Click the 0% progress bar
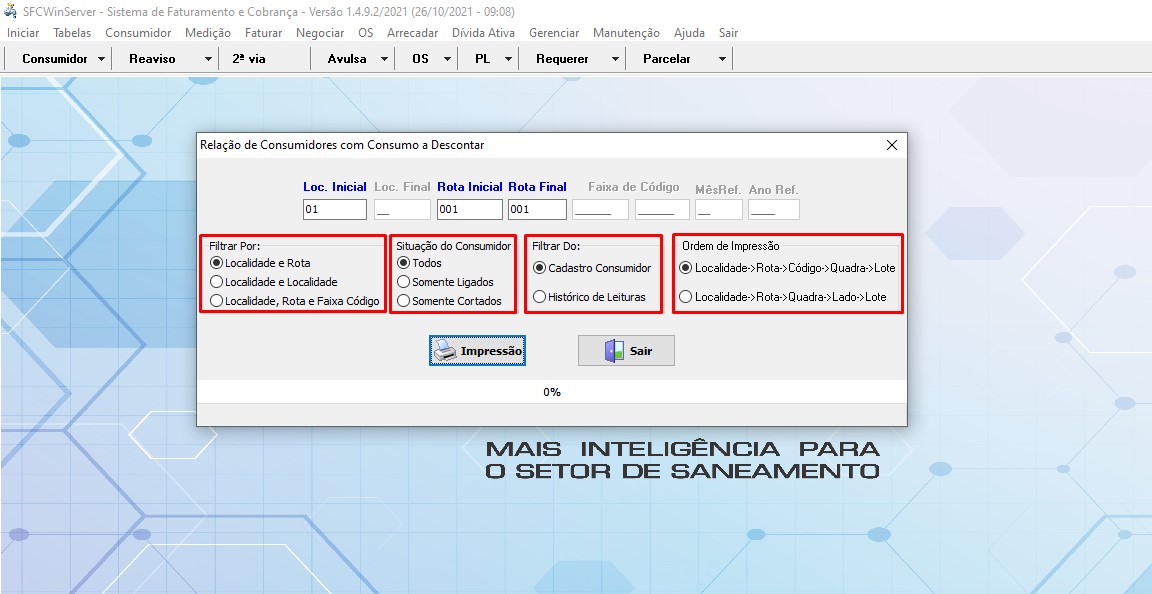This screenshot has width=1152, height=594. pyautogui.click(x=552, y=392)
